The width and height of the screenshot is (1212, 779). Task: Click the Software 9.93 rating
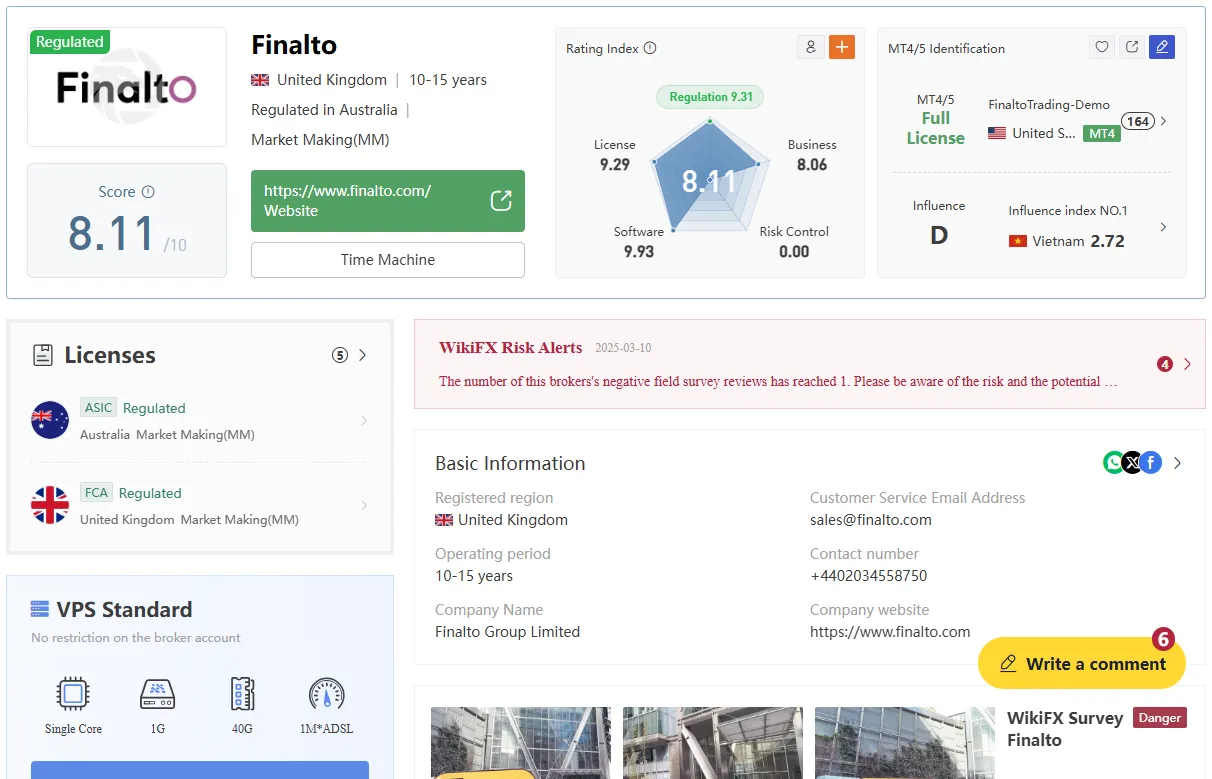tap(639, 242)
